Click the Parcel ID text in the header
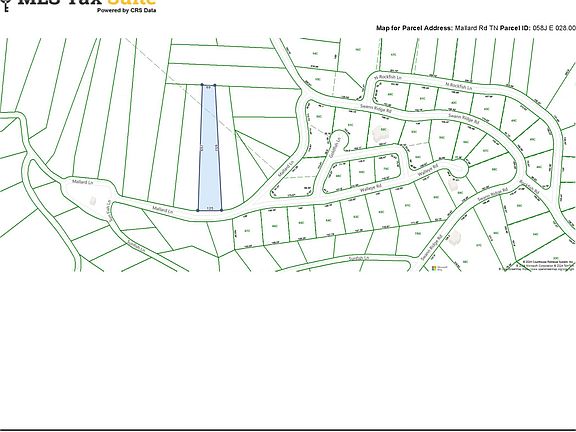 point(515,28)
